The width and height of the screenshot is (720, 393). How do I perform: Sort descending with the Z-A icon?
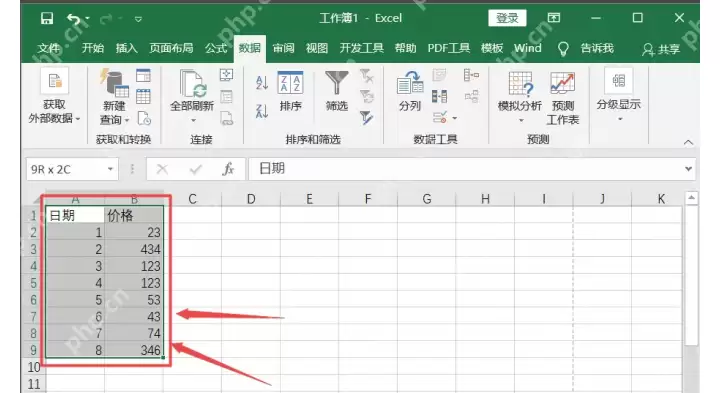pyautogui.click(x=262, y=111)
